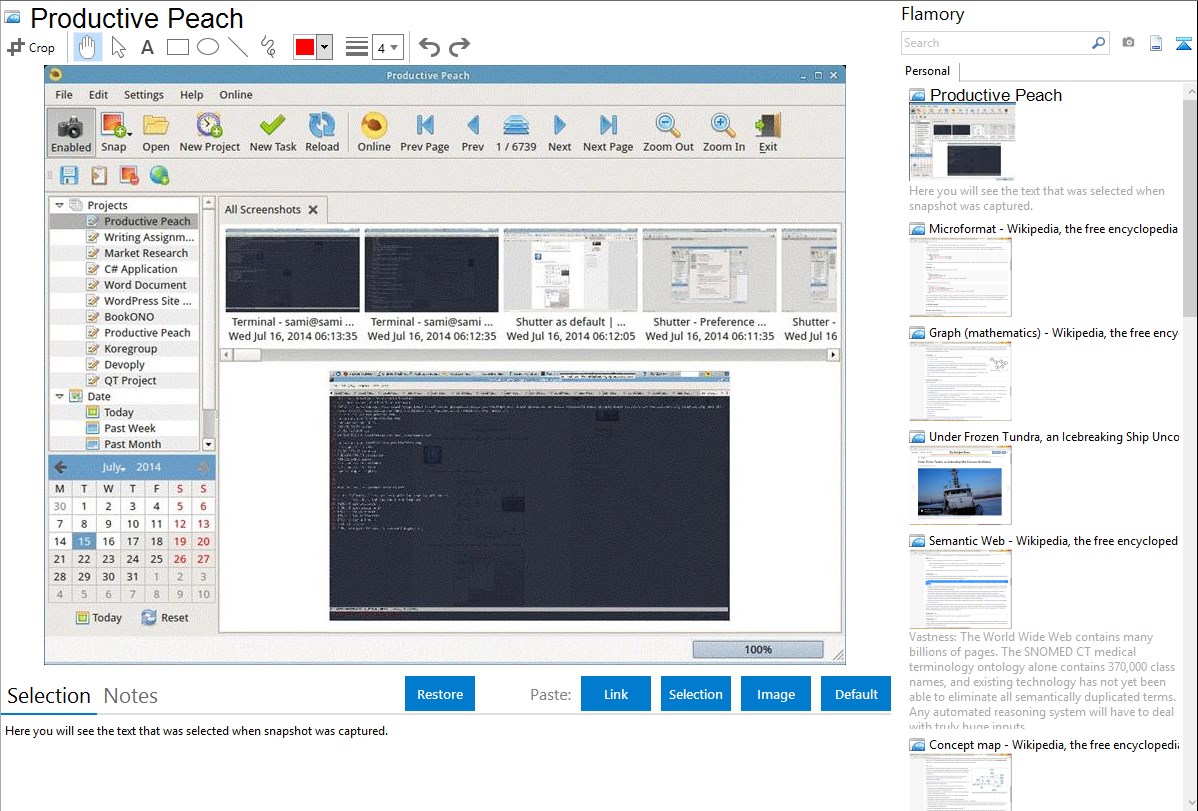Image resolution: width=1198 pixels, height=811 pixels.
Task: Select Market Research project
Action: point(145,253)
